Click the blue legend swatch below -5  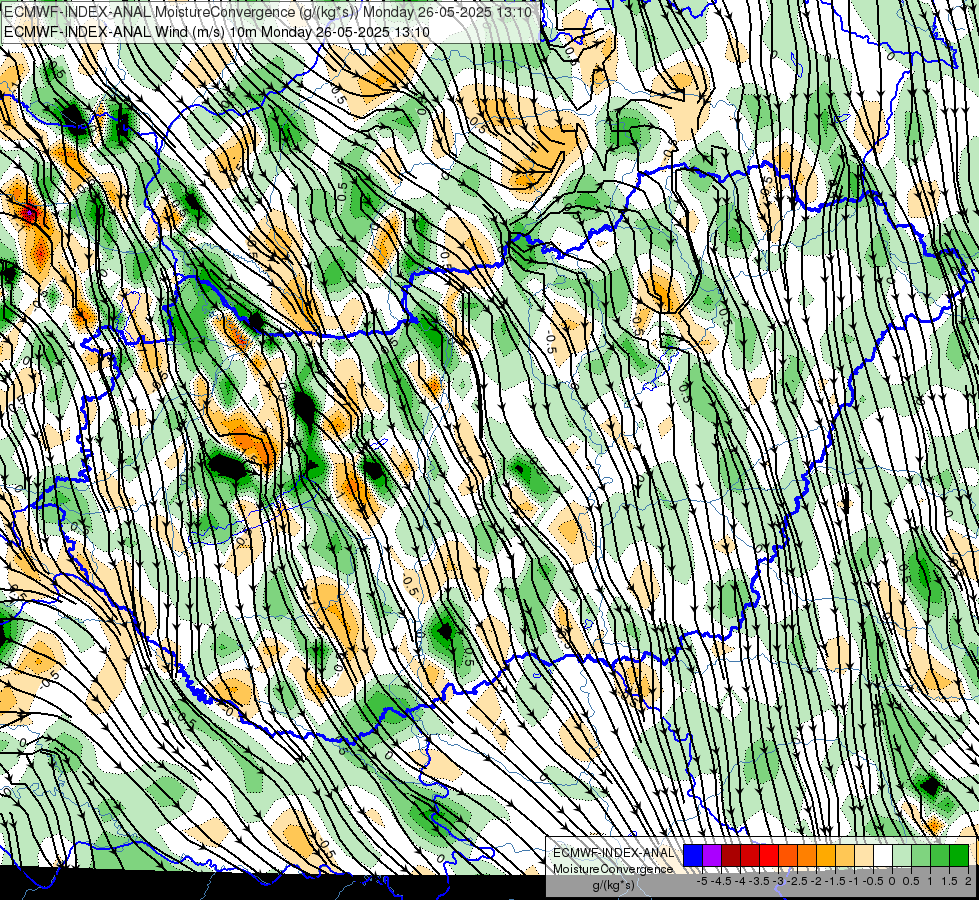click(x=693, y=855)
